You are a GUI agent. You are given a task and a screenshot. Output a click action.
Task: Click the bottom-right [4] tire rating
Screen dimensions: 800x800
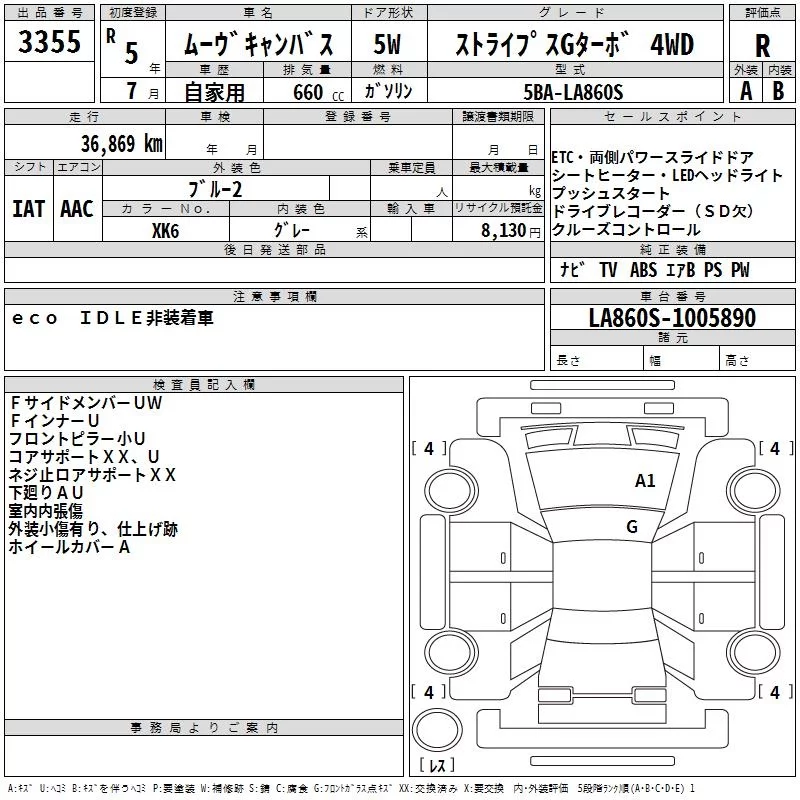click(x=776, y=692)
